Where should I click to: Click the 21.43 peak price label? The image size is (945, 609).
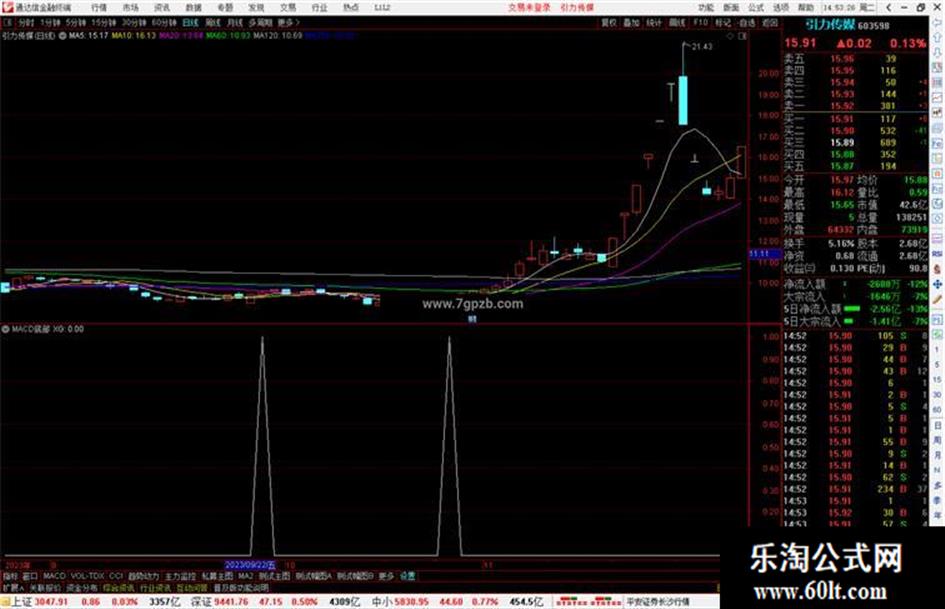pyautogui.click(x=702, y=46)
